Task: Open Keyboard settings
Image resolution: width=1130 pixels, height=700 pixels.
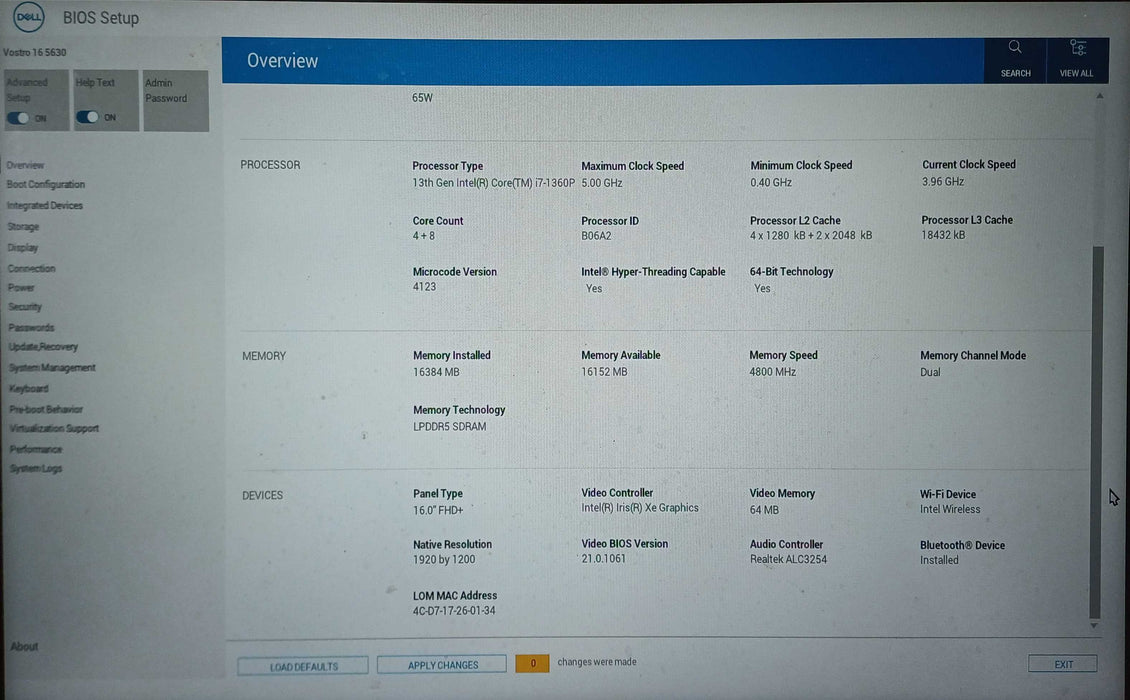Action: tap(29, 389)
